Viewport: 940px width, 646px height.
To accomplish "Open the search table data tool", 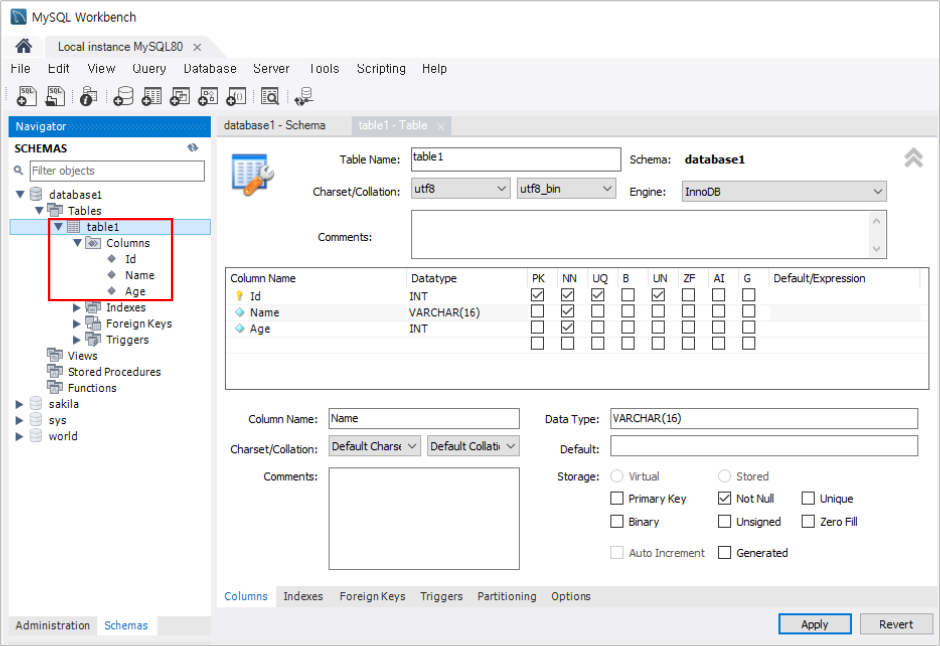I will [x=270, y=95].
